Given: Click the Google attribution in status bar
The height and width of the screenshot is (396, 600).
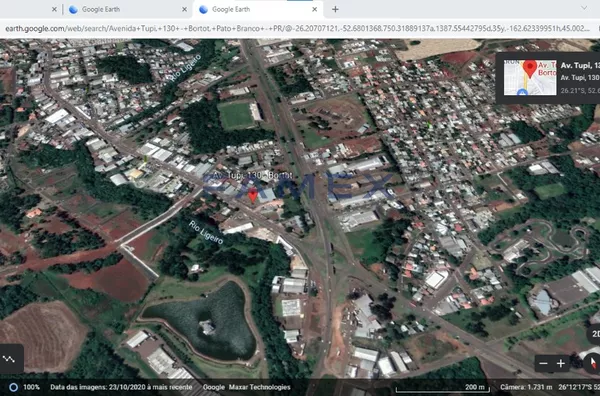Looking at the screenshot, I should coord(214,387).
